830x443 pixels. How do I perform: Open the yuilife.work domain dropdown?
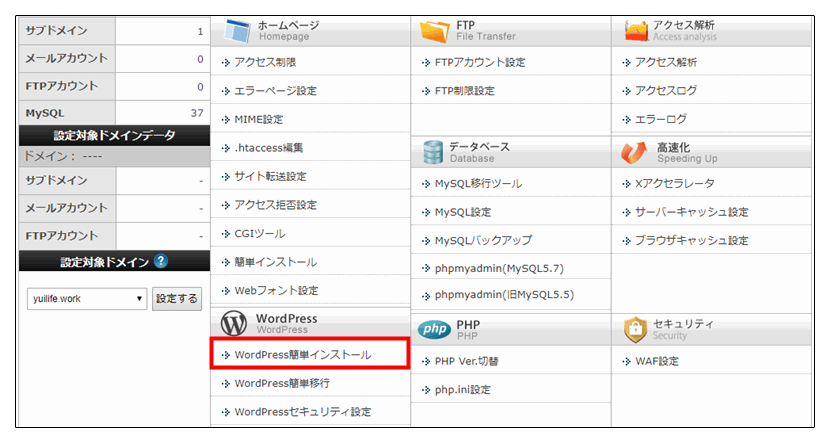pos(87,299)
